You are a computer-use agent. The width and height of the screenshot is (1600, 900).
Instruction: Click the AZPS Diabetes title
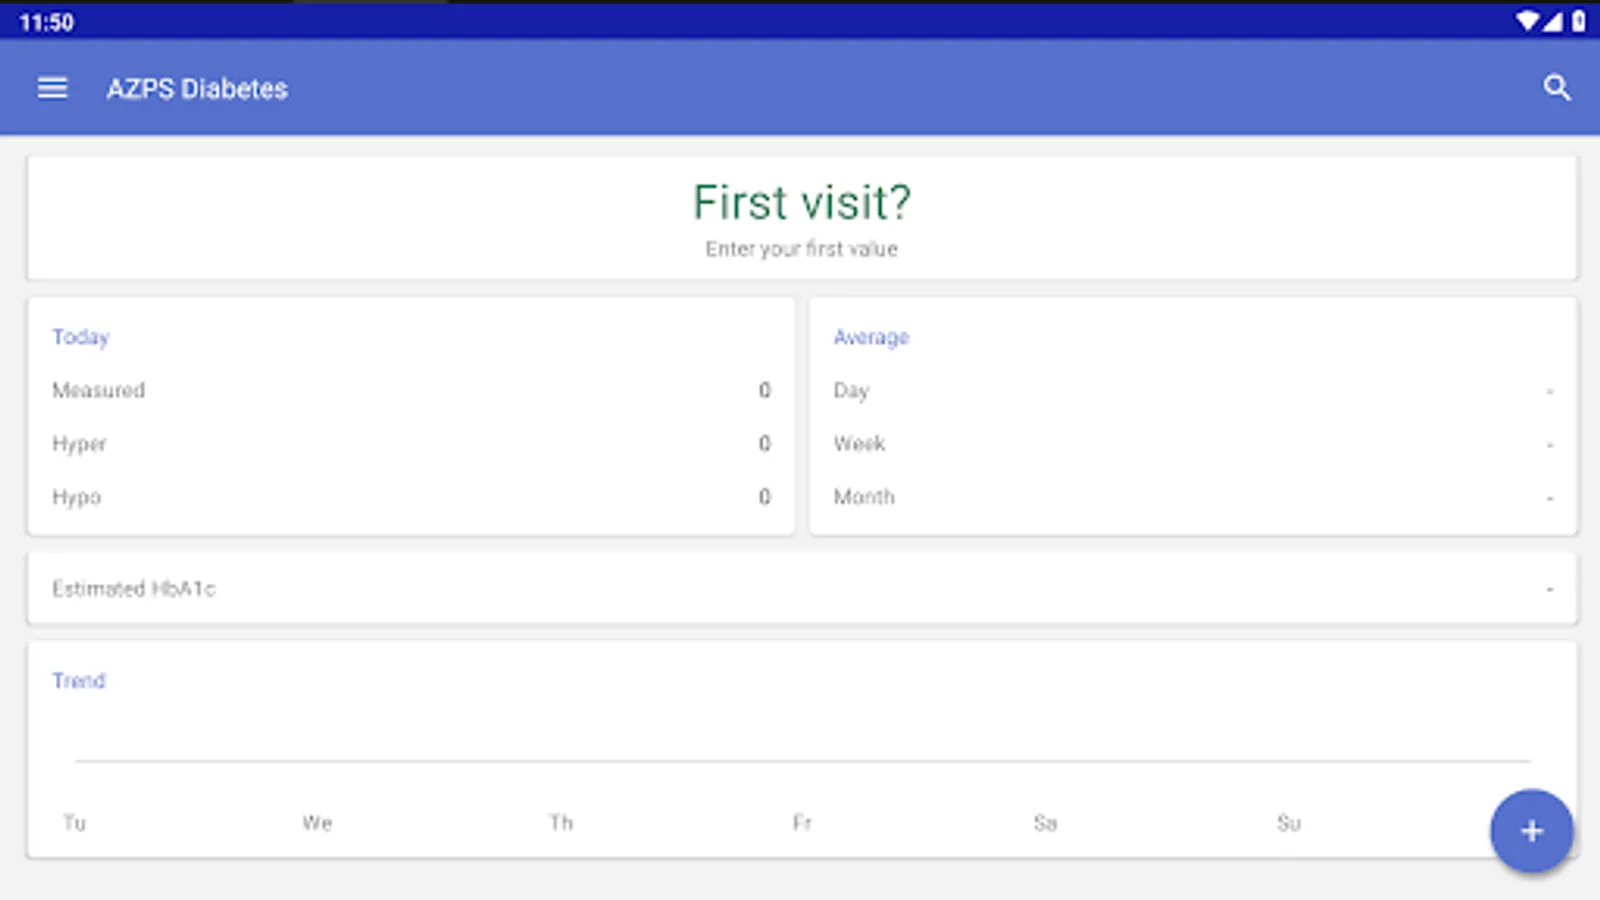(x=197, y=89)
